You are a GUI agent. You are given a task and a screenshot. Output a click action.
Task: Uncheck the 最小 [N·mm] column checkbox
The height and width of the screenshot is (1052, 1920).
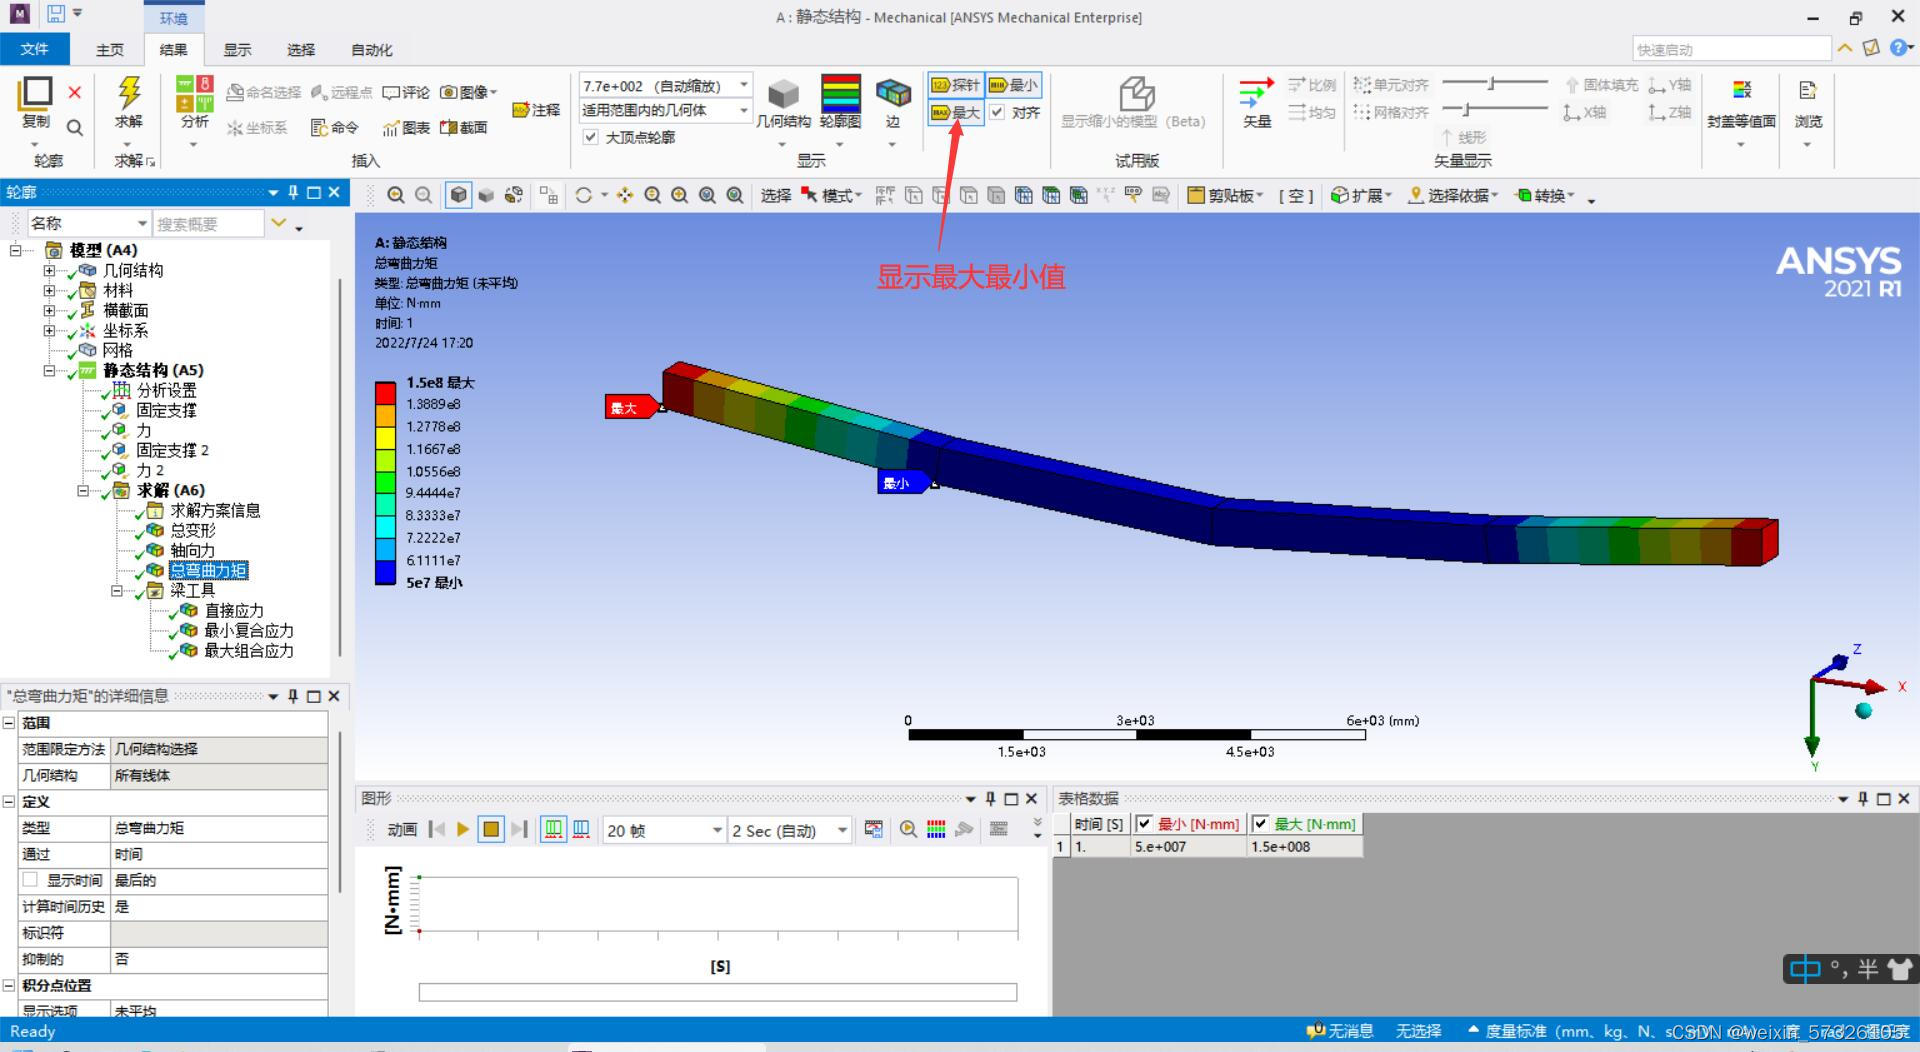tap(1144, 824)
